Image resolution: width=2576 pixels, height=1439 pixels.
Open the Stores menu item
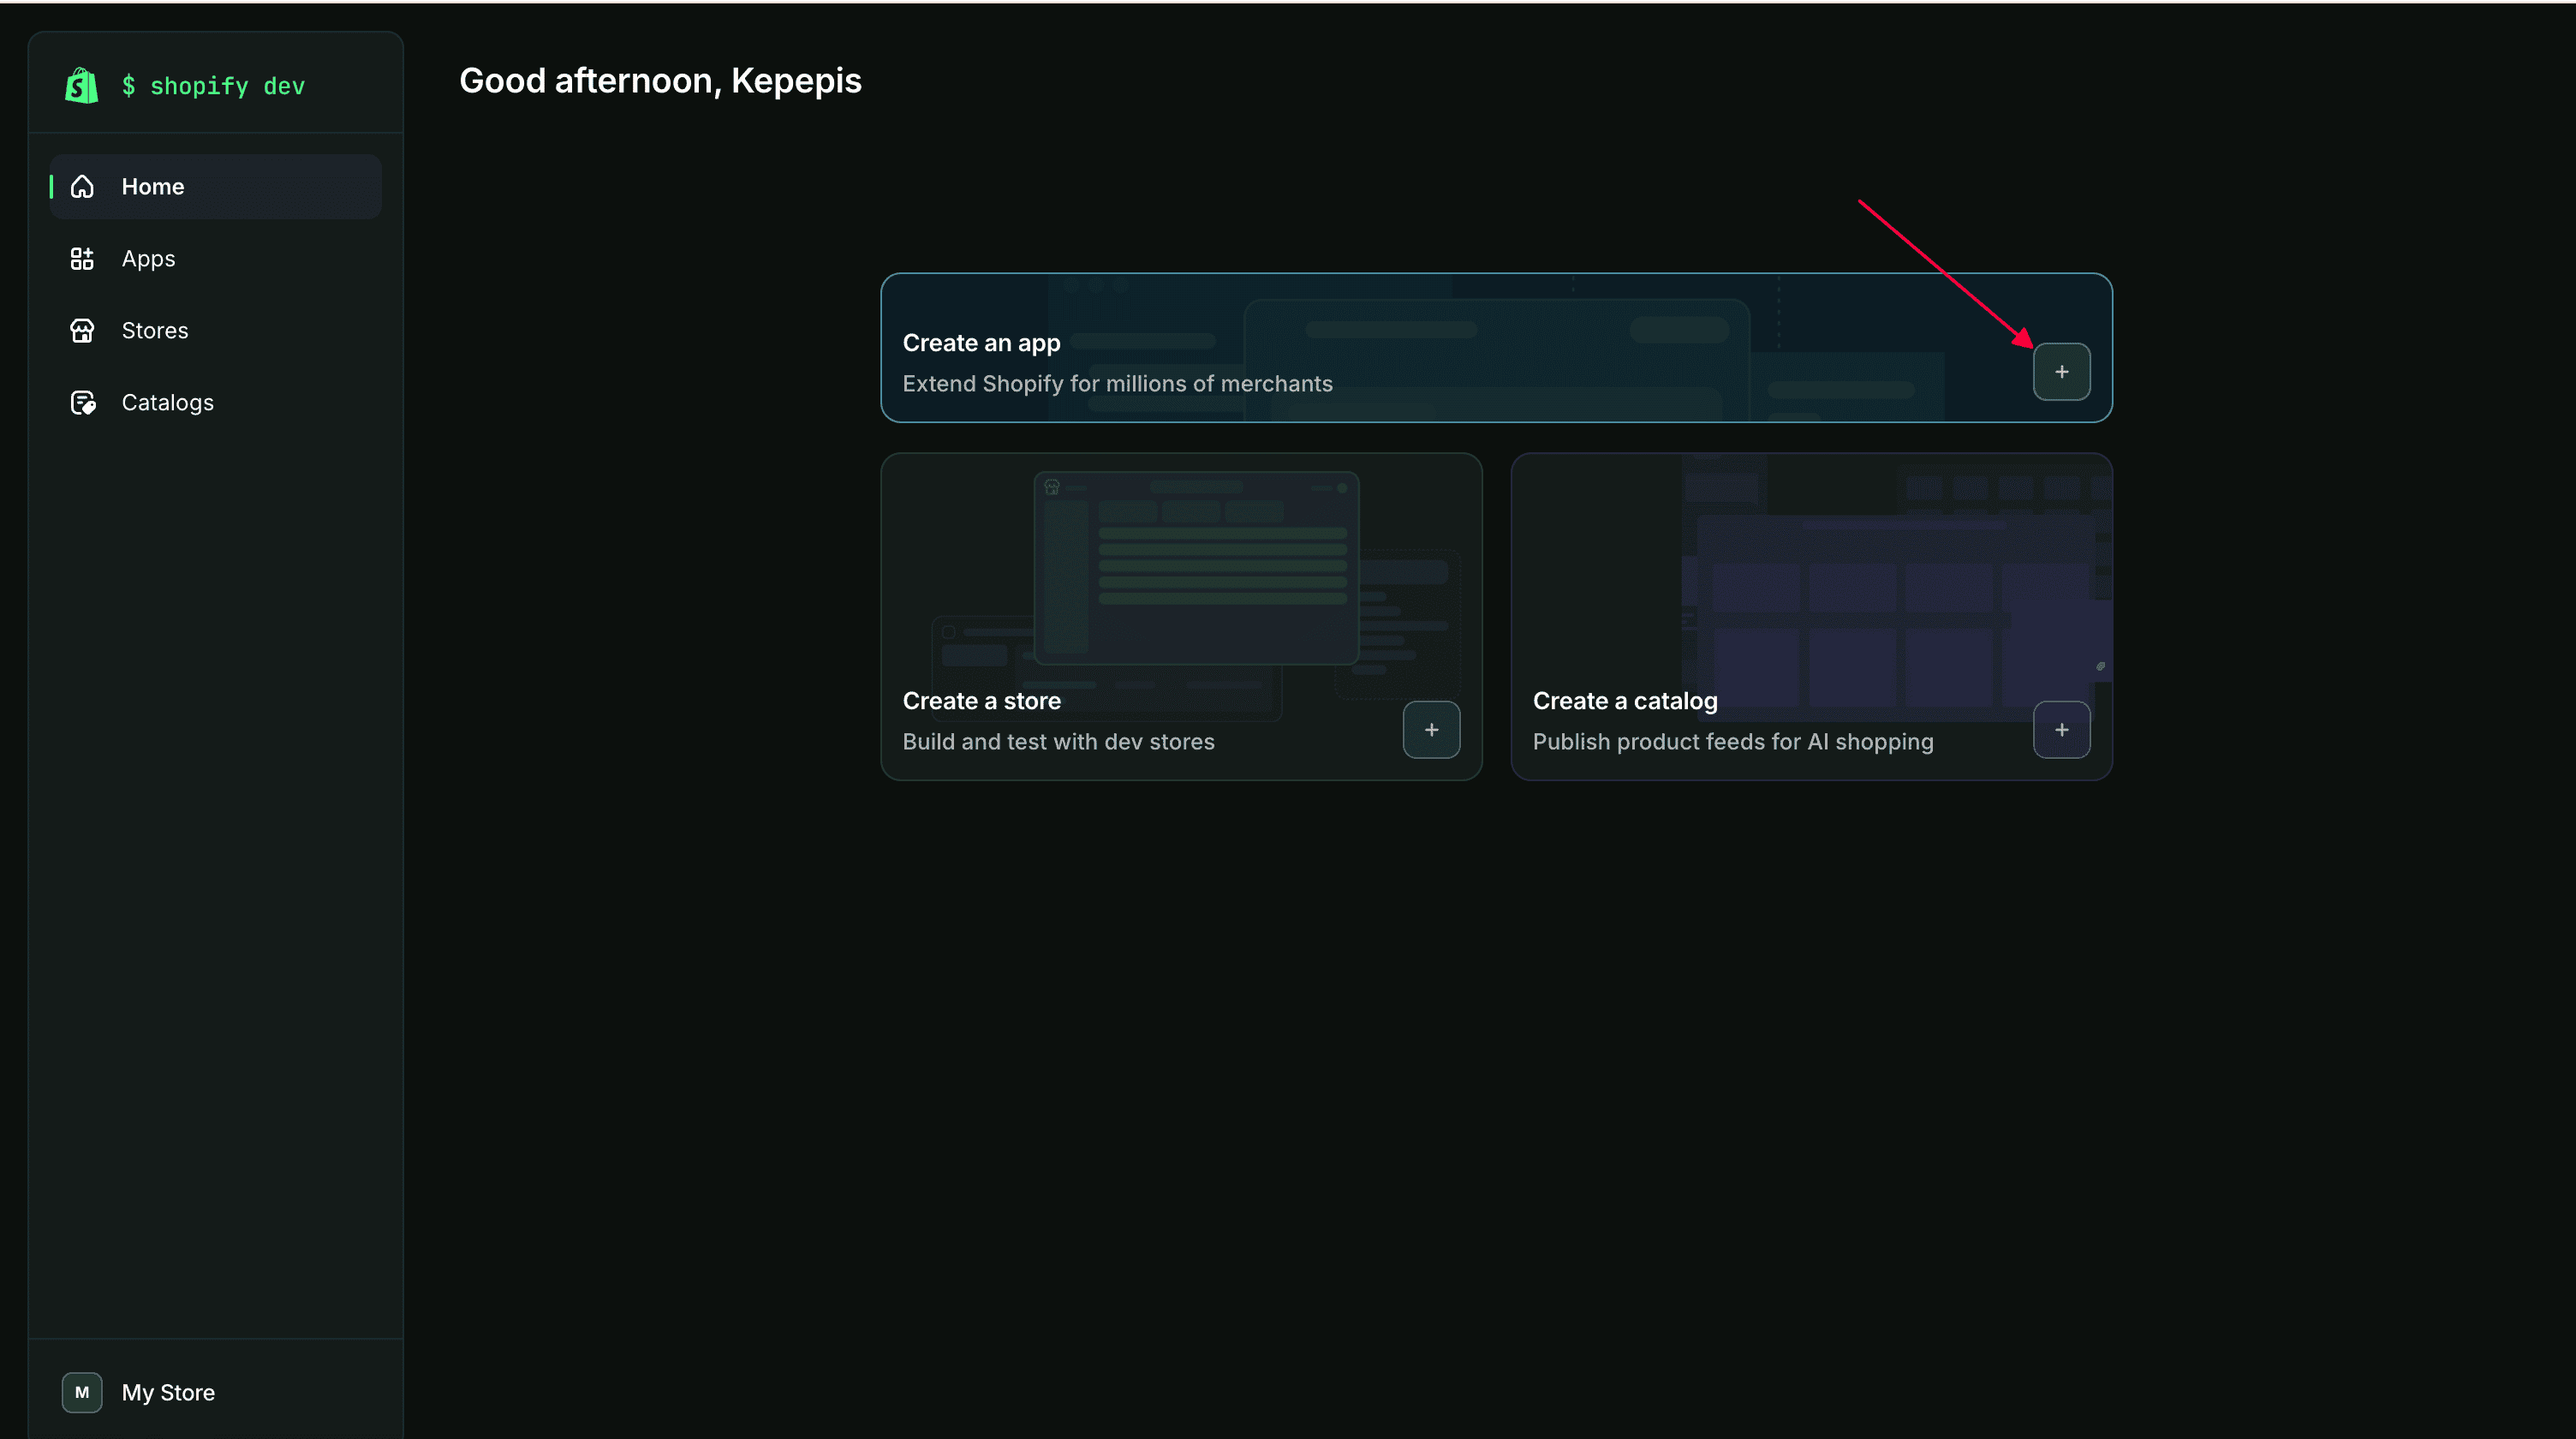point(216,331)
